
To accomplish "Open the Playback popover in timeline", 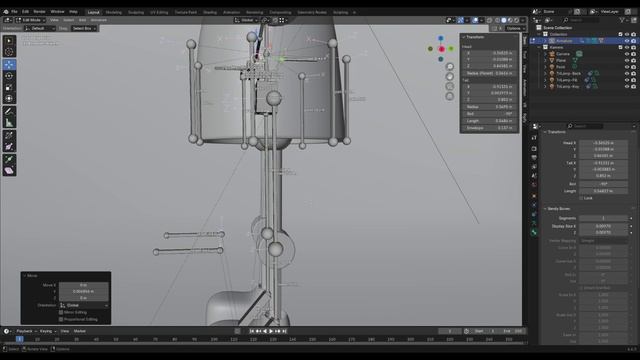I will 26,331.
